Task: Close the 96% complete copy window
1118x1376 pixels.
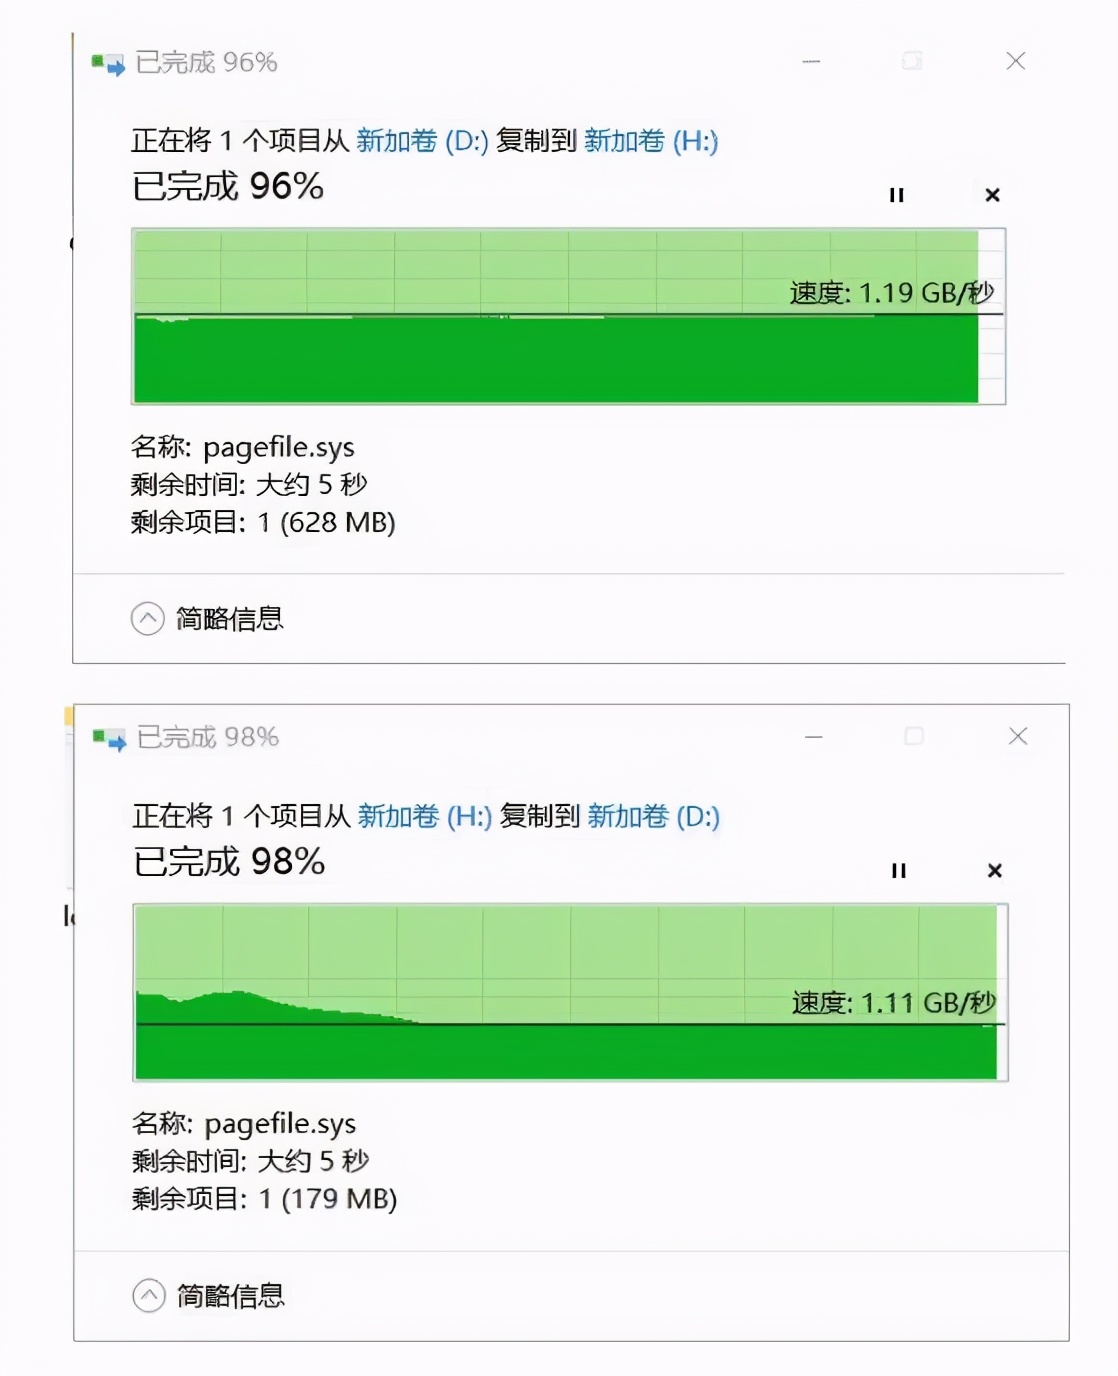Action: click(x=1015, y=62)
